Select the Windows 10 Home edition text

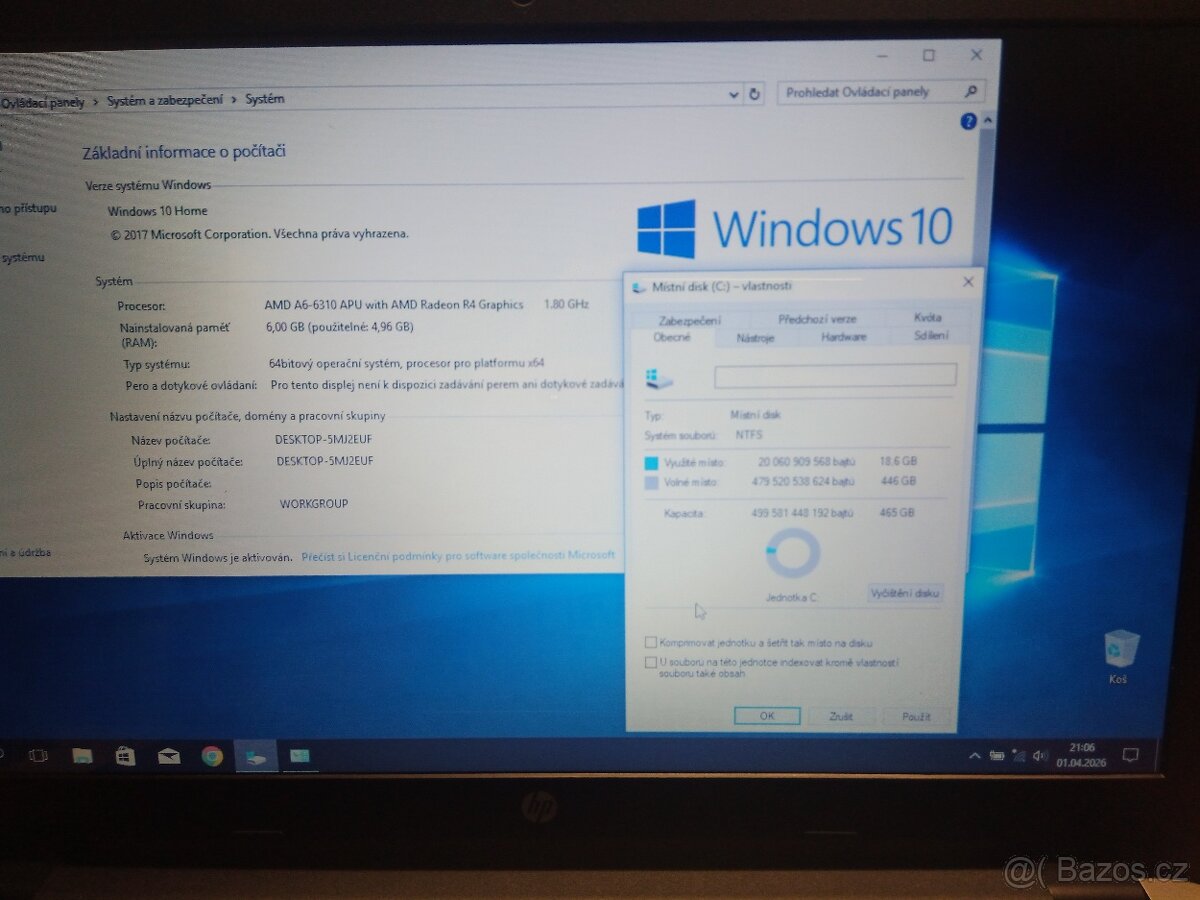(158, 211)
